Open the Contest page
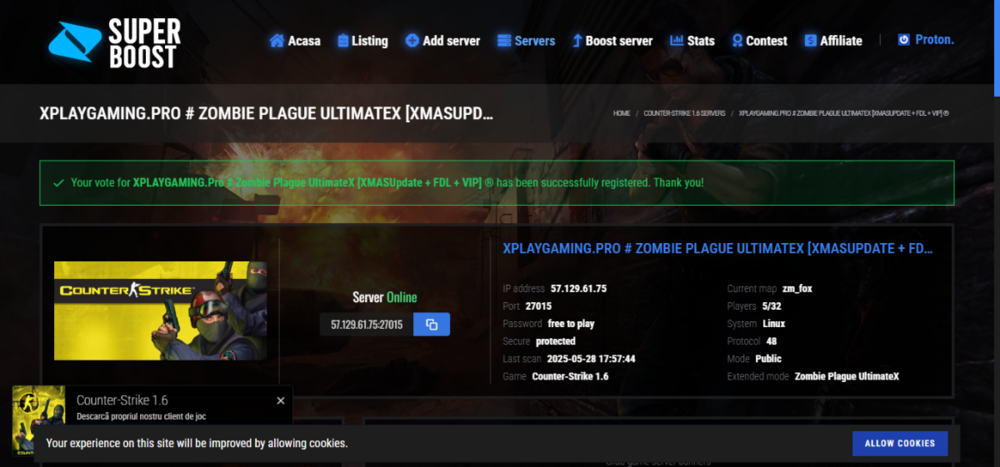The image size is (1000, 467). pyautogui.click(x=759, y=41)
